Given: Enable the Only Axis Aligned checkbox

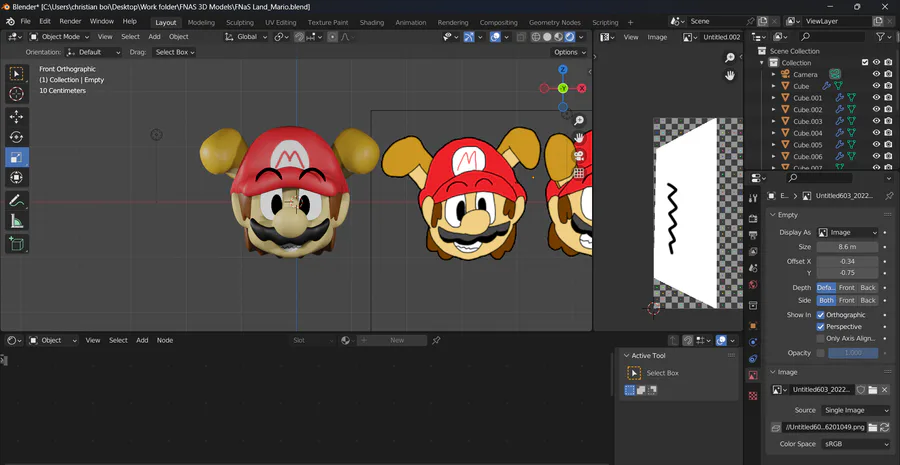Looking at the screenshot, I should tap(821, 339).
